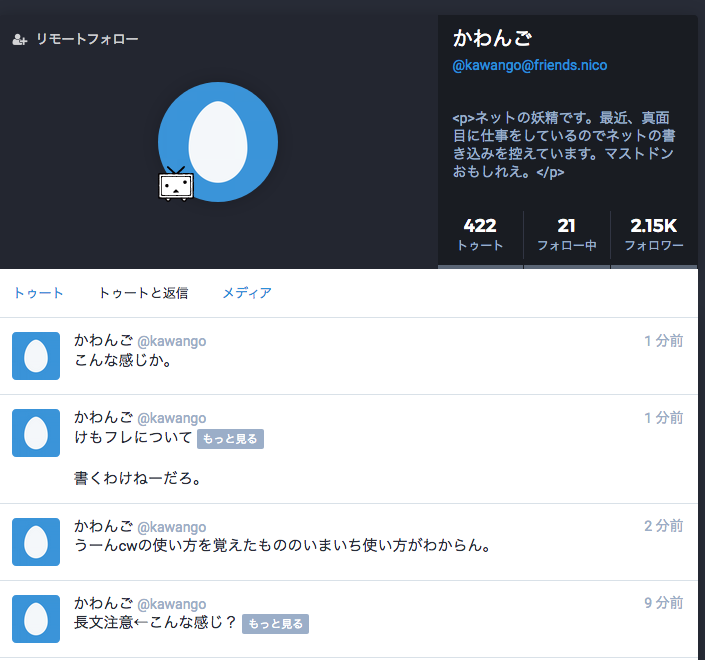Switch to the トゥート tab
Viewport: 705px width, 660px height.
coord(38,293)
